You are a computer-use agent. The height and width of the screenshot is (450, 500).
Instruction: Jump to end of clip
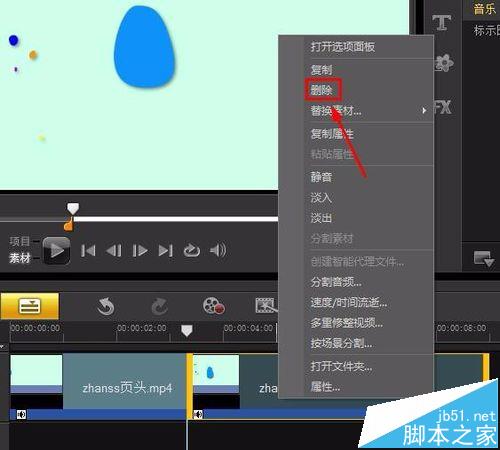pos(166,251)
